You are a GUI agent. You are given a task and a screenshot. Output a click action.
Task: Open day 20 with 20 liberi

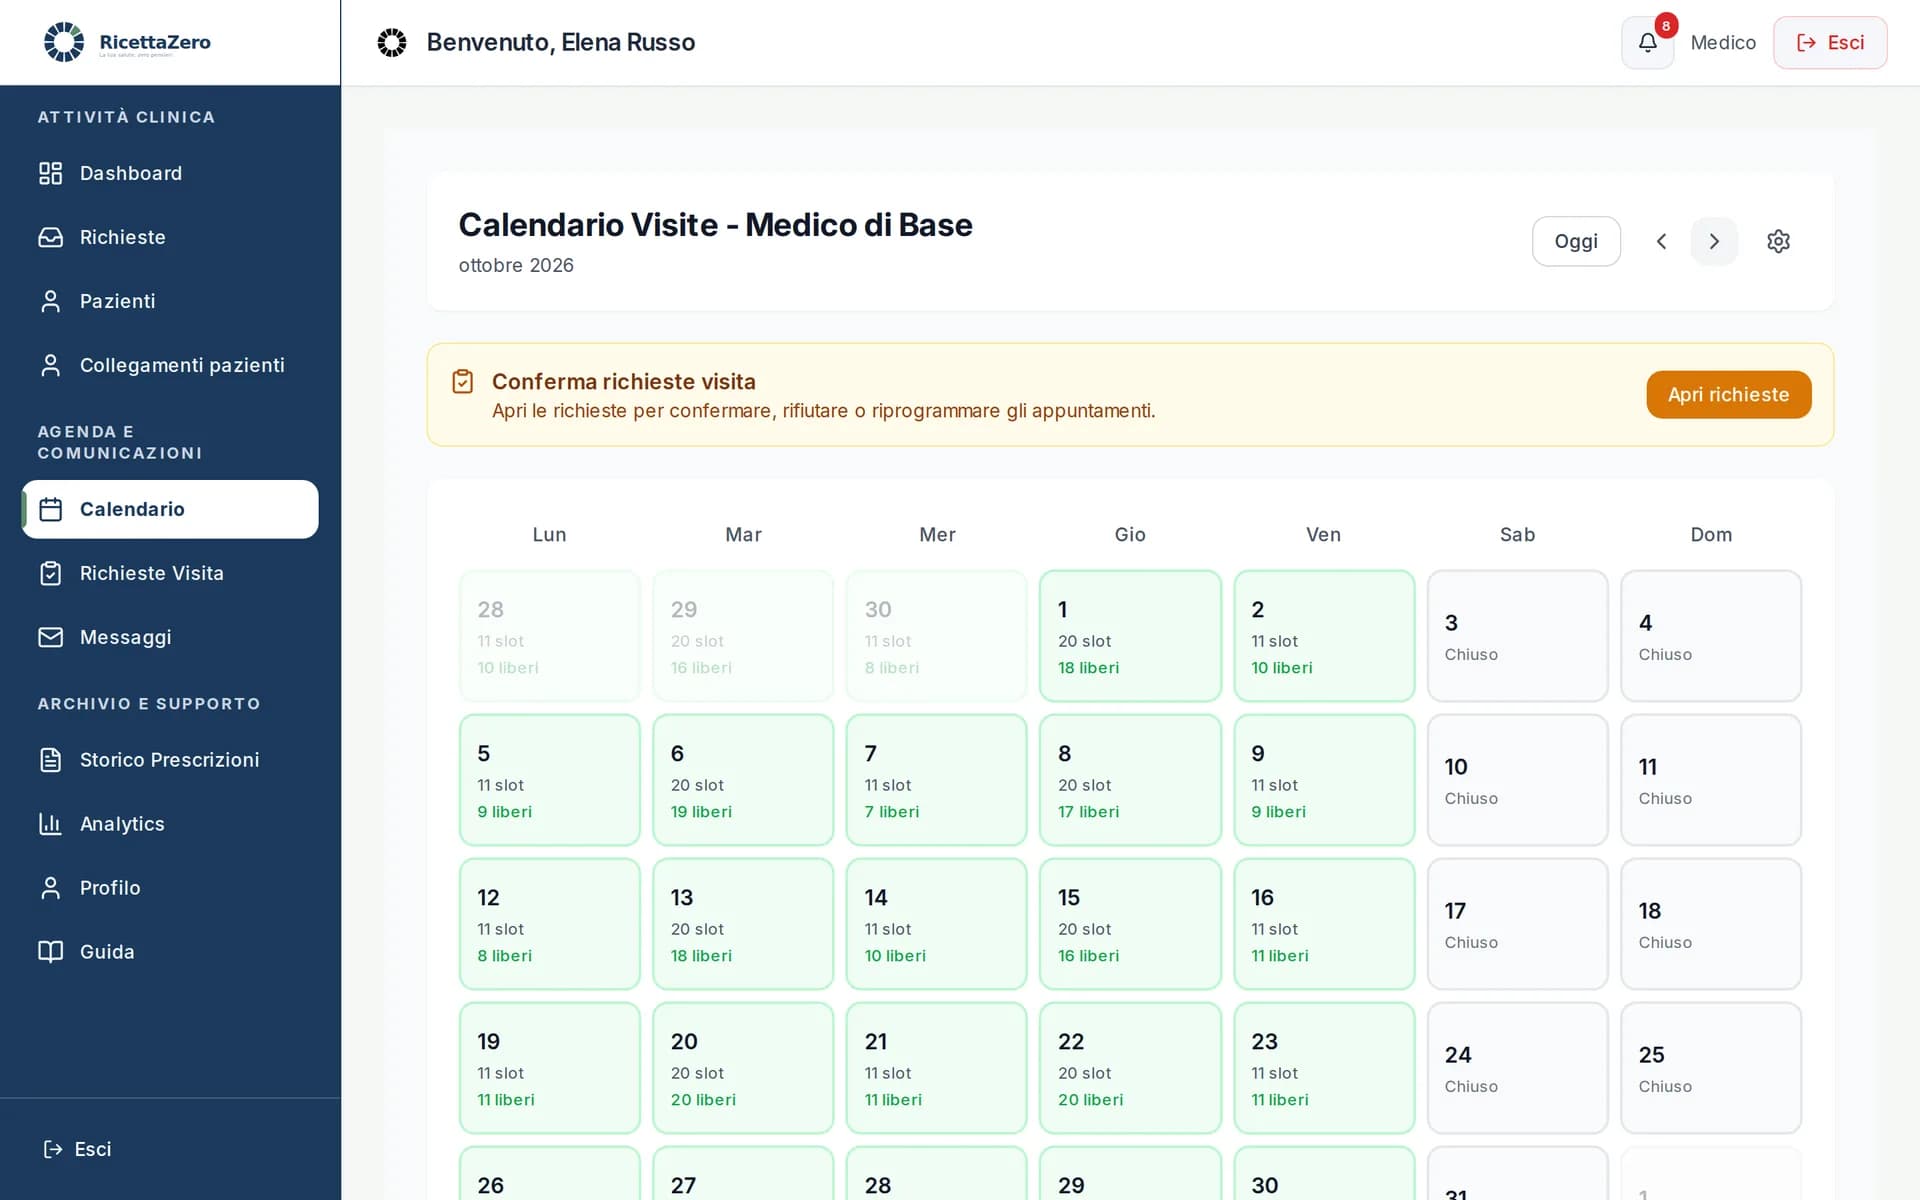743,1068
